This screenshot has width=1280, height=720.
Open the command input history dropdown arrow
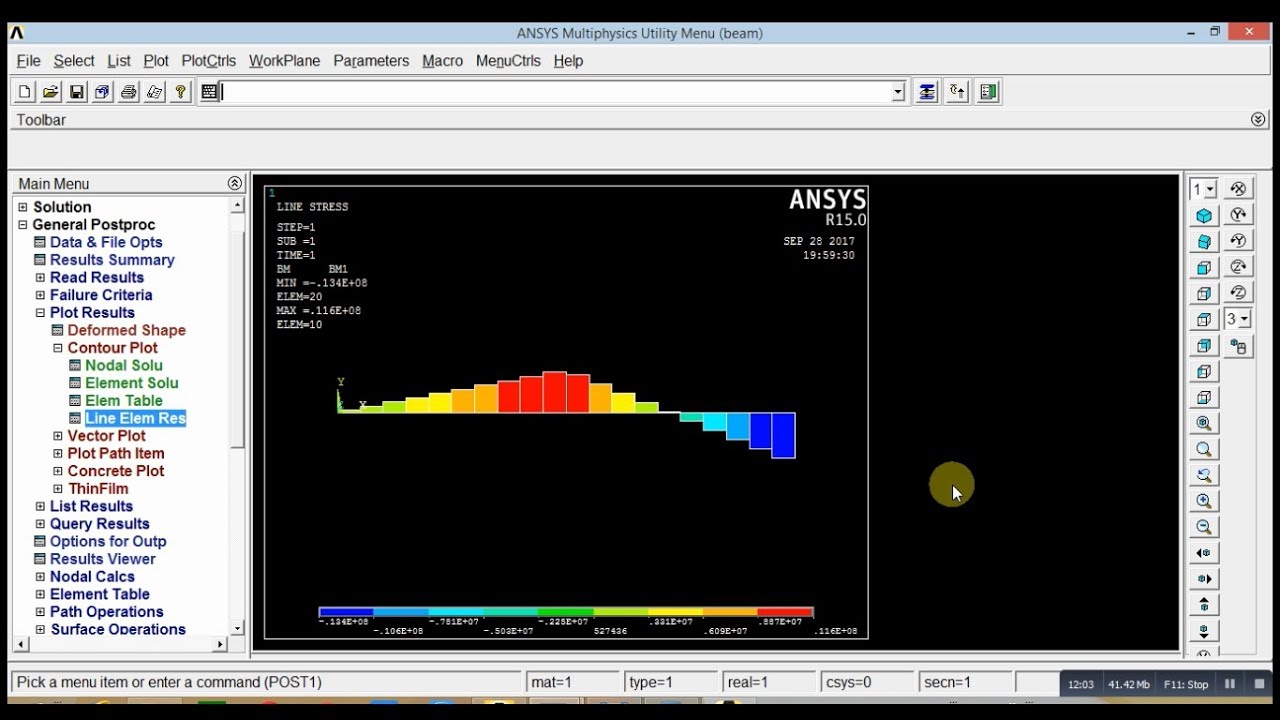[898, 92]
